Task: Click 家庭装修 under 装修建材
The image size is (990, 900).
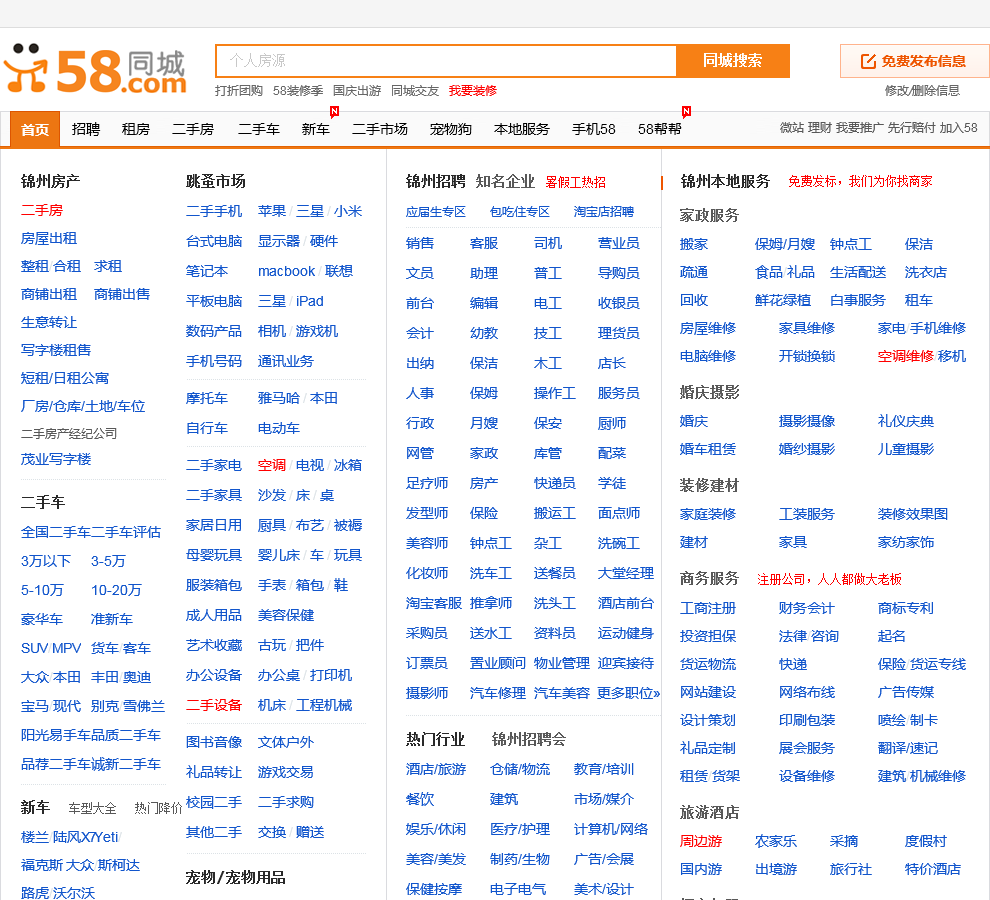Action: (x=708, y=515)
